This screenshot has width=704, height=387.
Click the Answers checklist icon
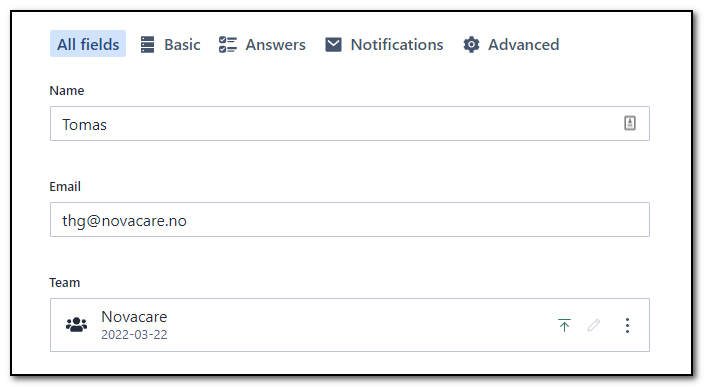[228, 44]
